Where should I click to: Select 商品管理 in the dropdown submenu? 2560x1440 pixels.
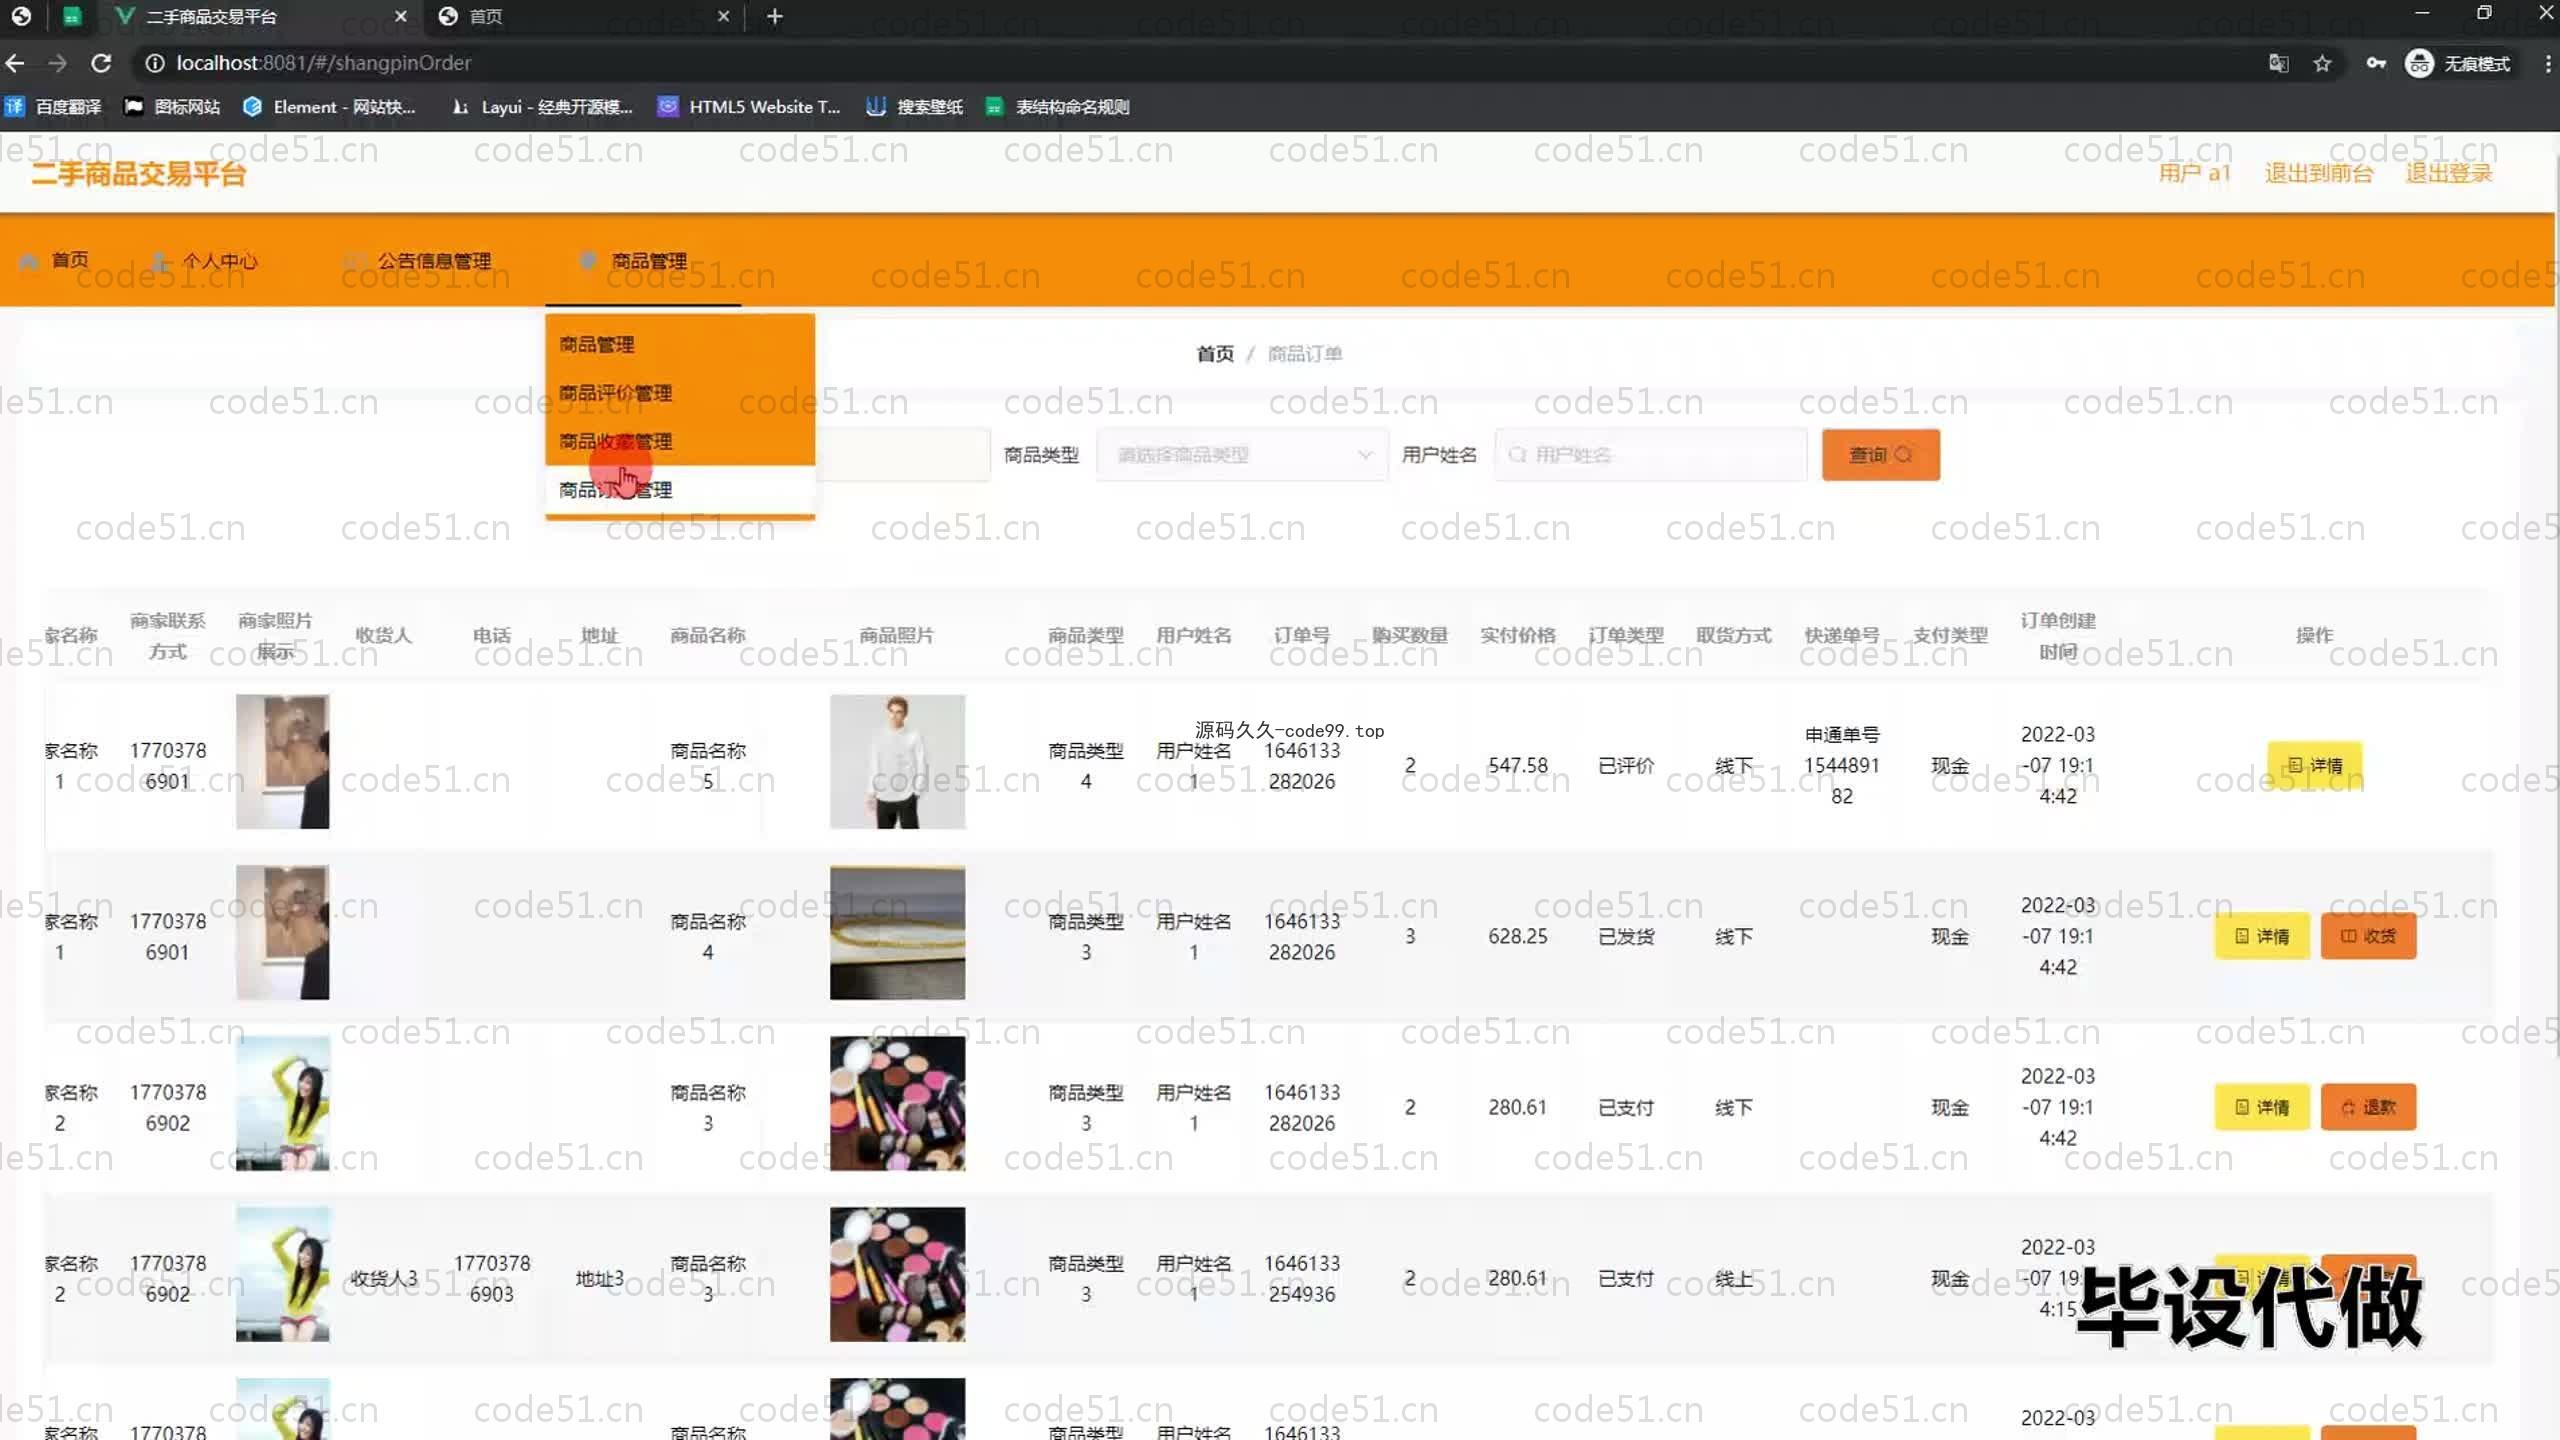[x=680, y=344]
